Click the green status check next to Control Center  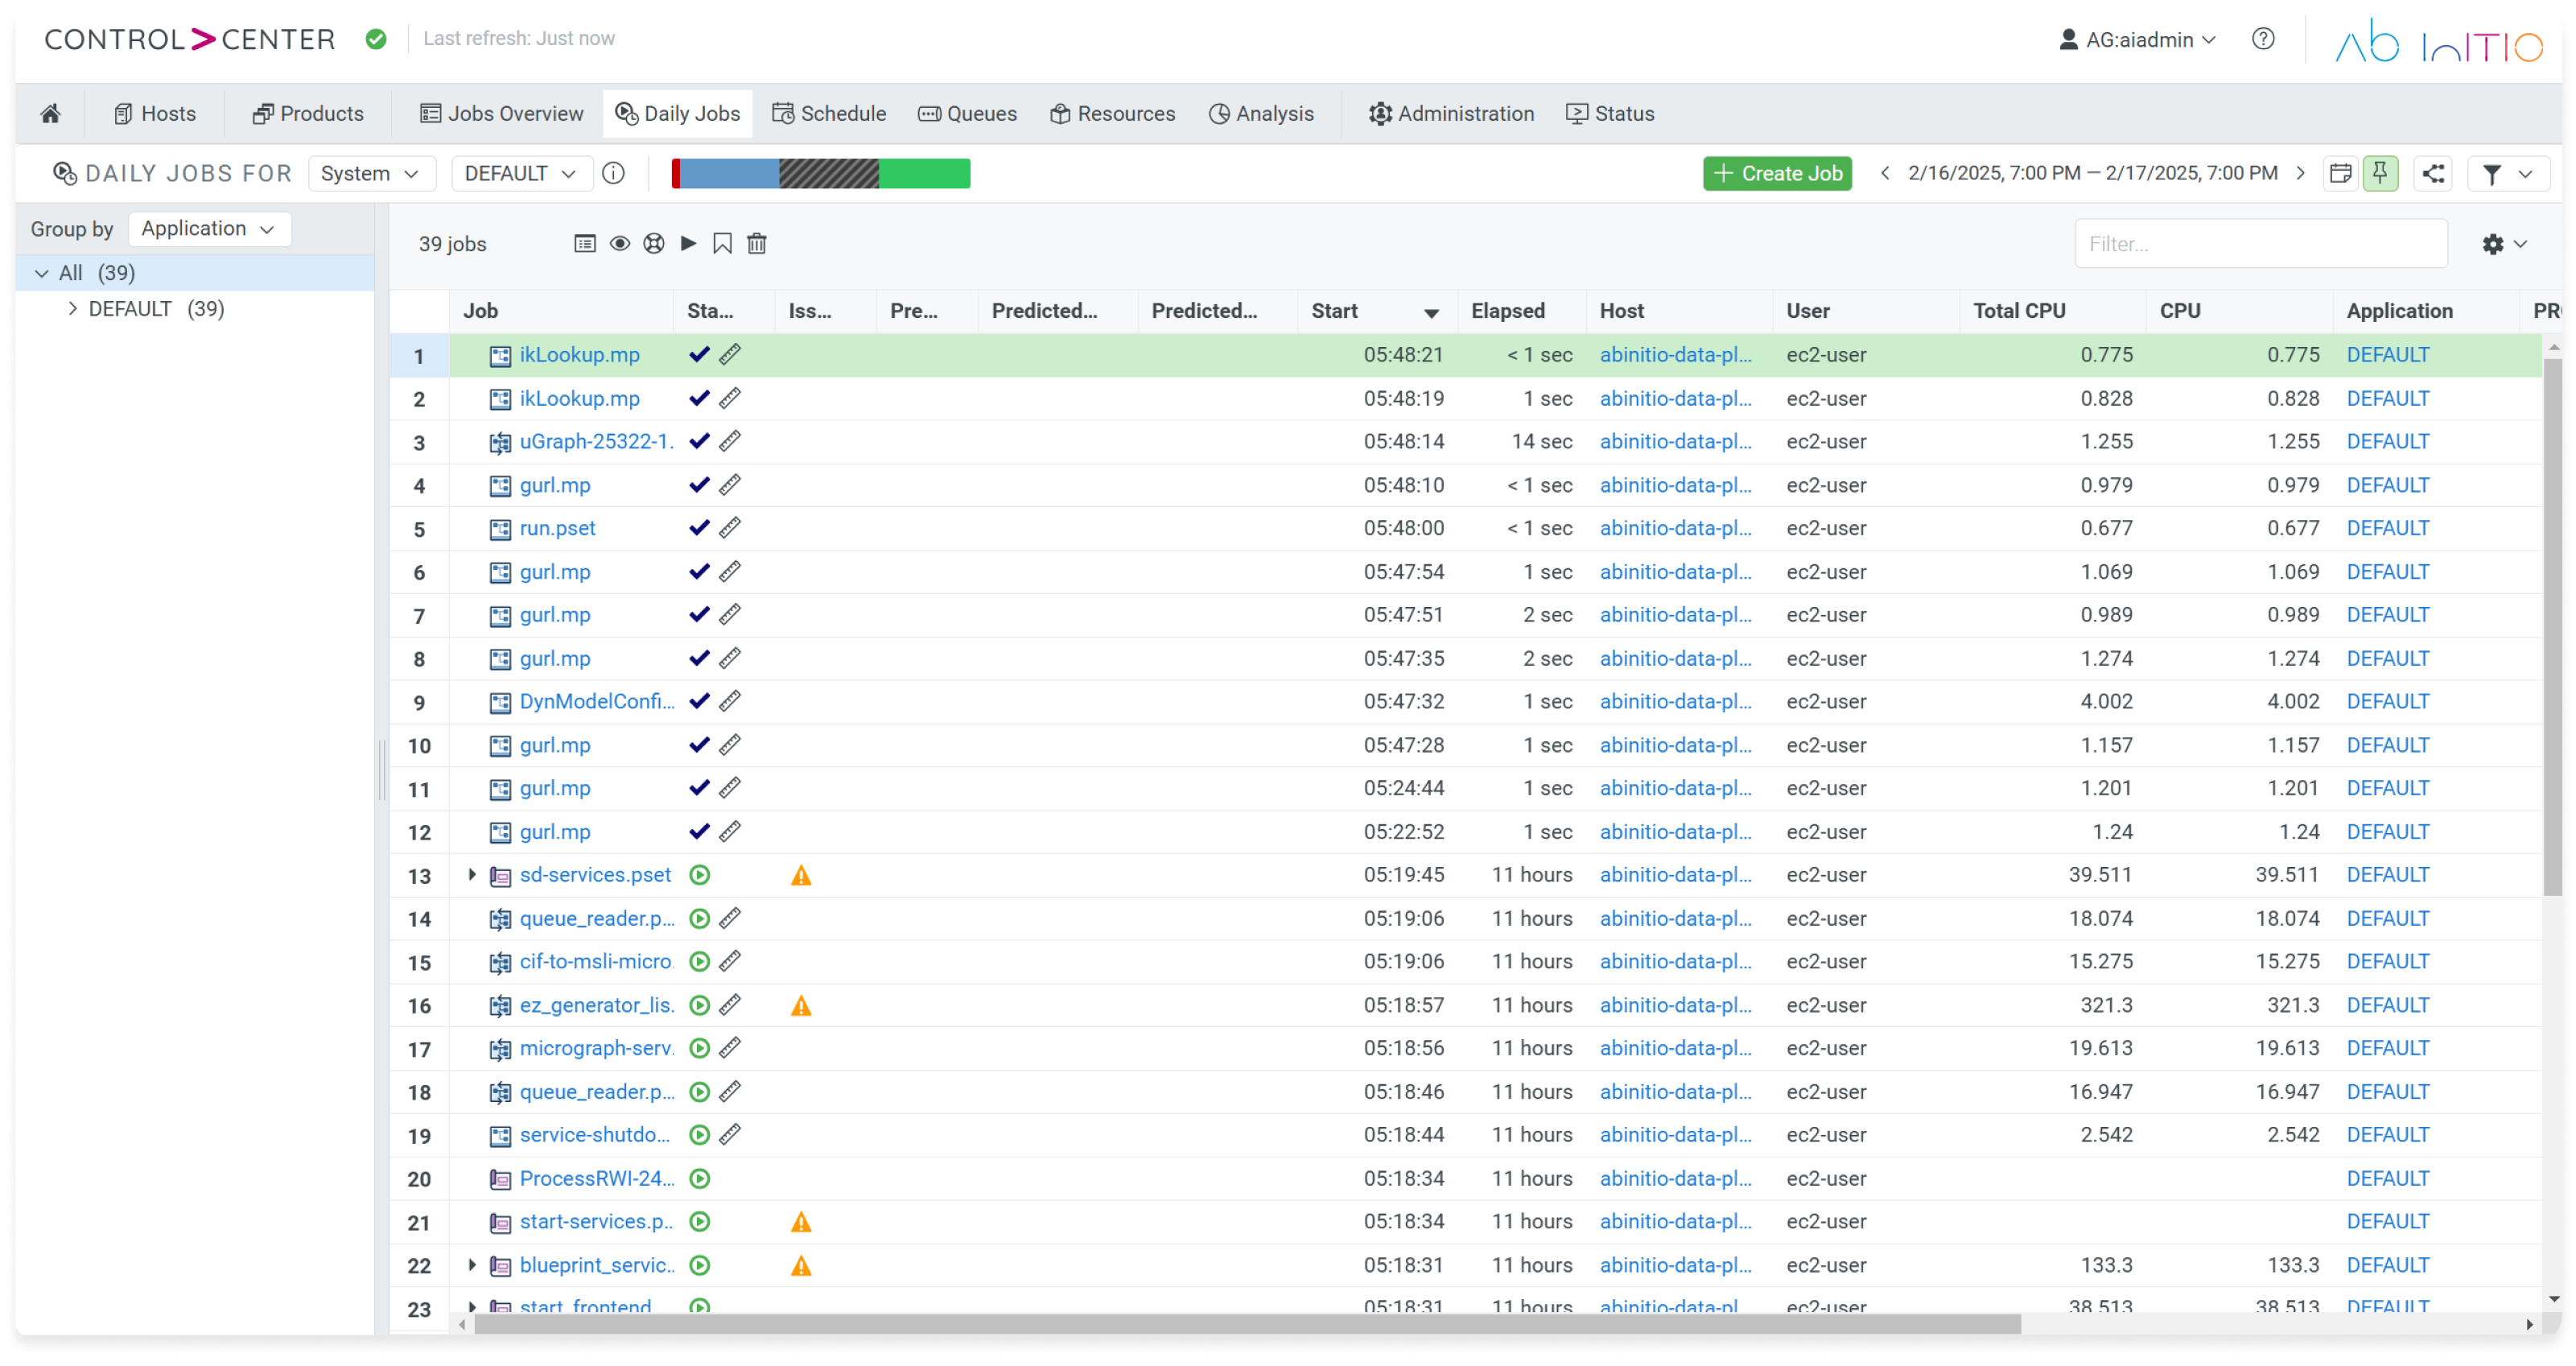pos(376,39)
